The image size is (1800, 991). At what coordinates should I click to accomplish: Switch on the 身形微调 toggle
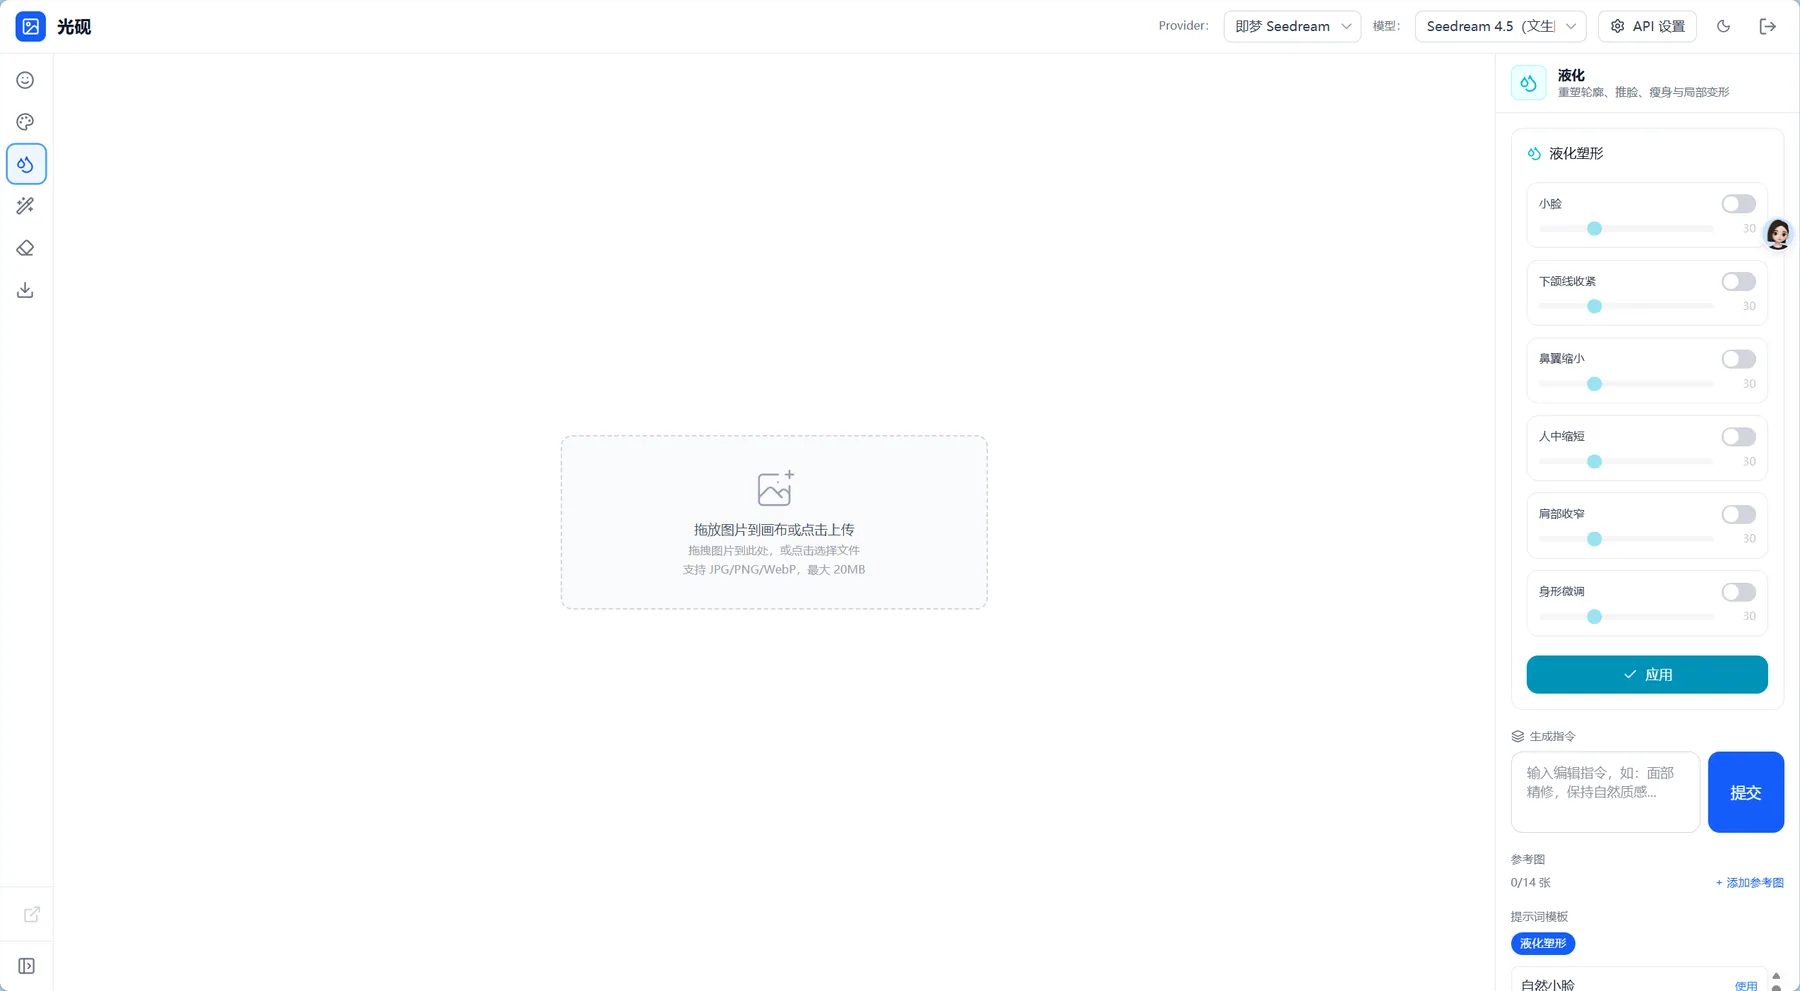pos(1738,592)
